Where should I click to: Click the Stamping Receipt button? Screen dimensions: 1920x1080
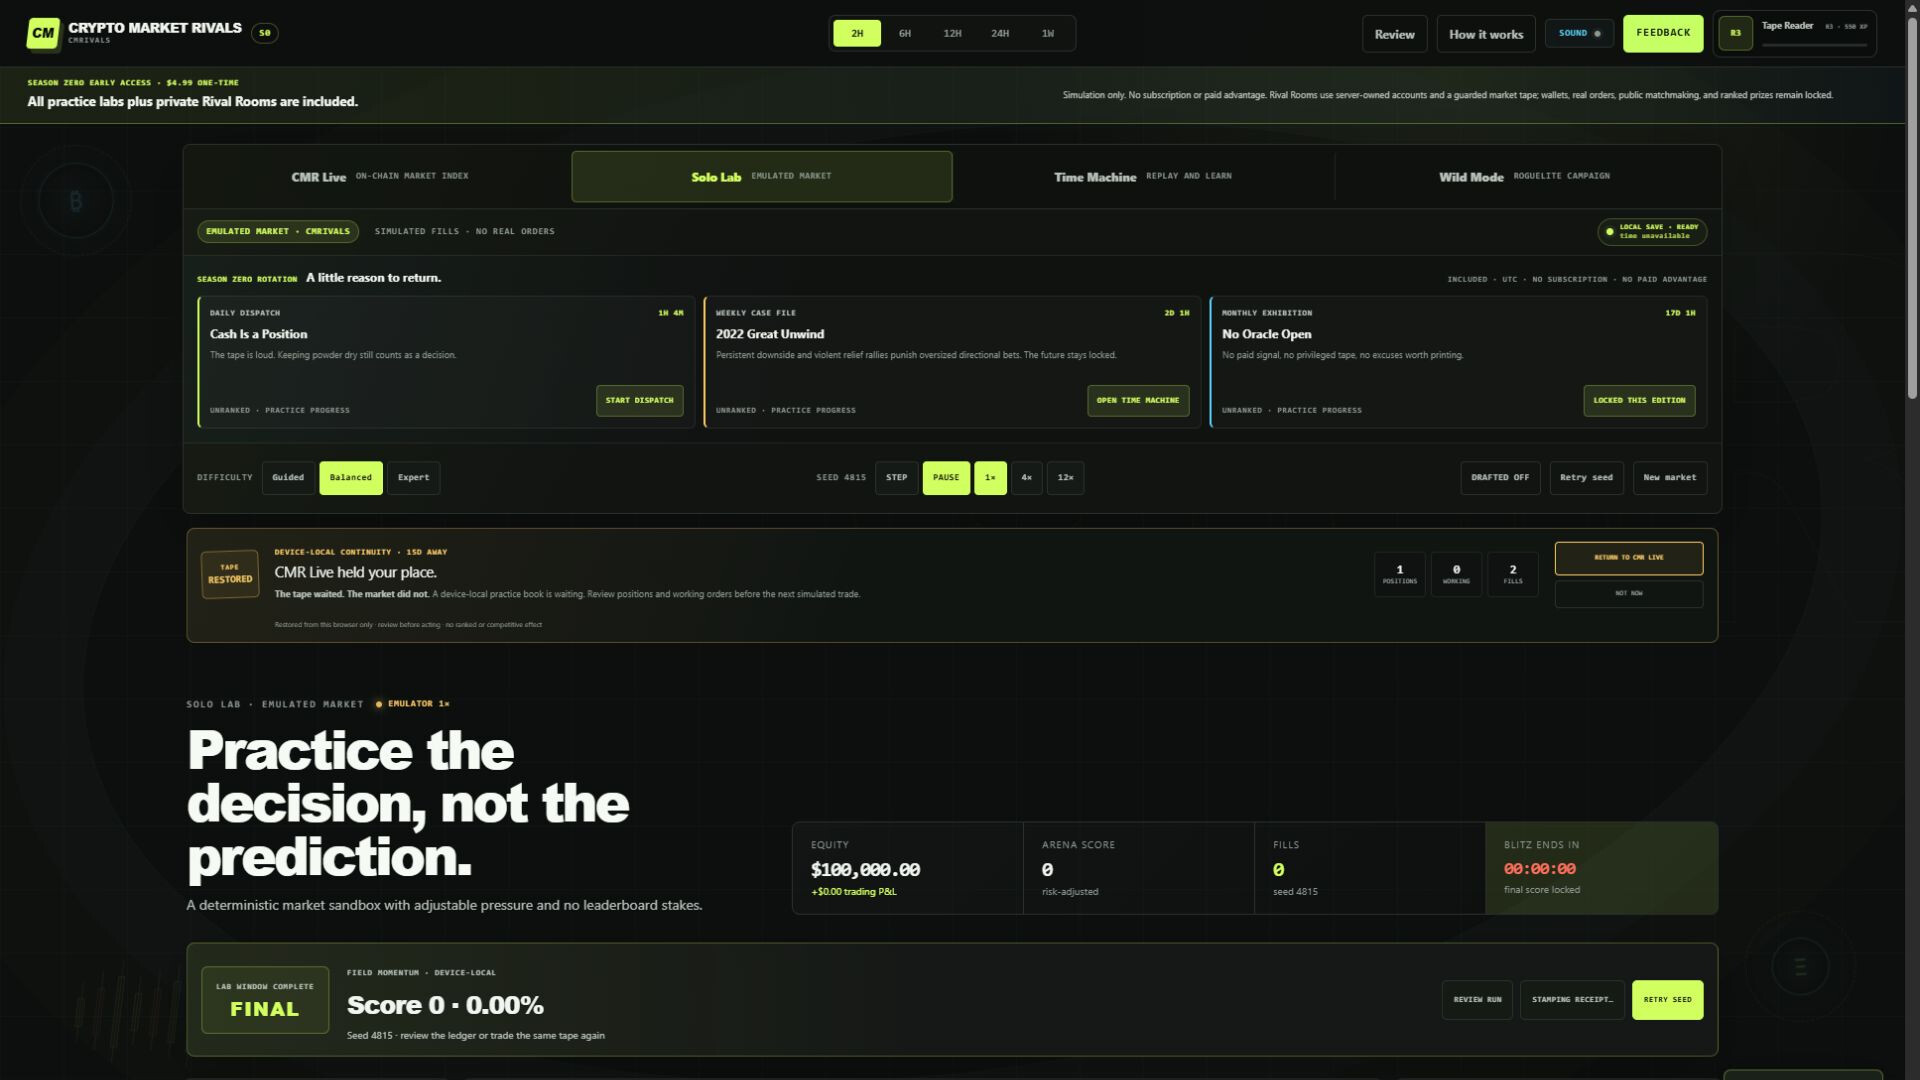coord(1572,1000)
